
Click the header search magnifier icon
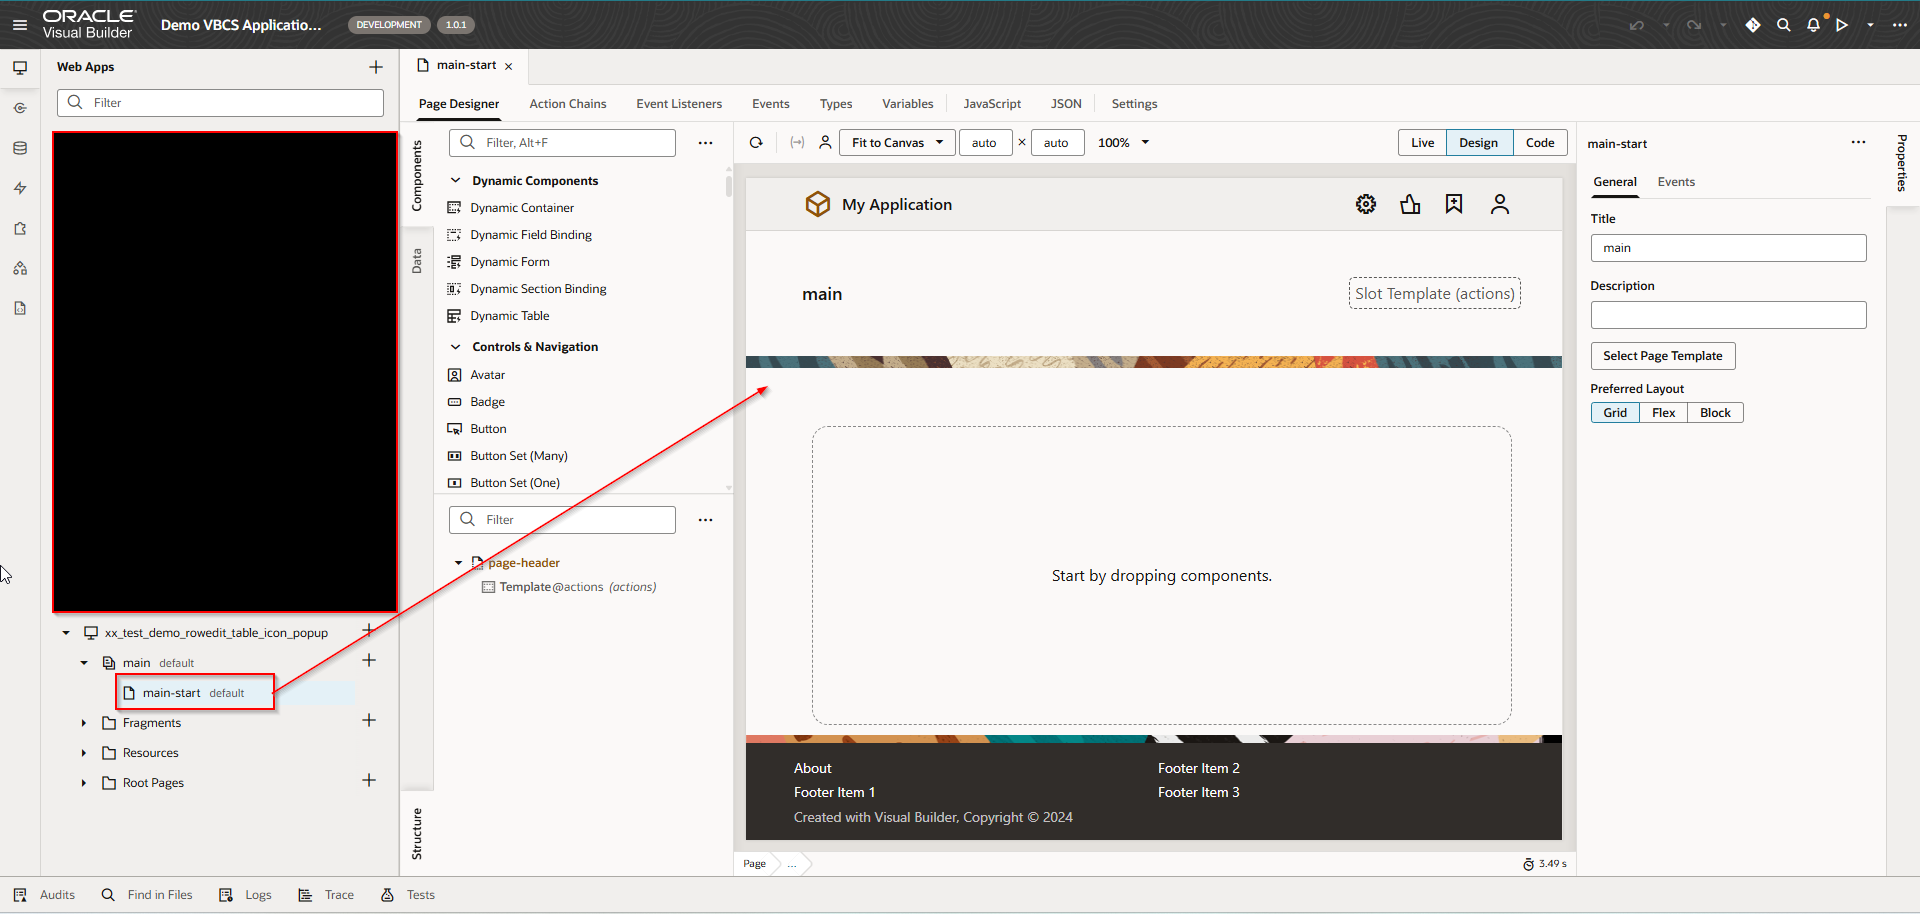pyautogui.click(x=1783, y=25)
